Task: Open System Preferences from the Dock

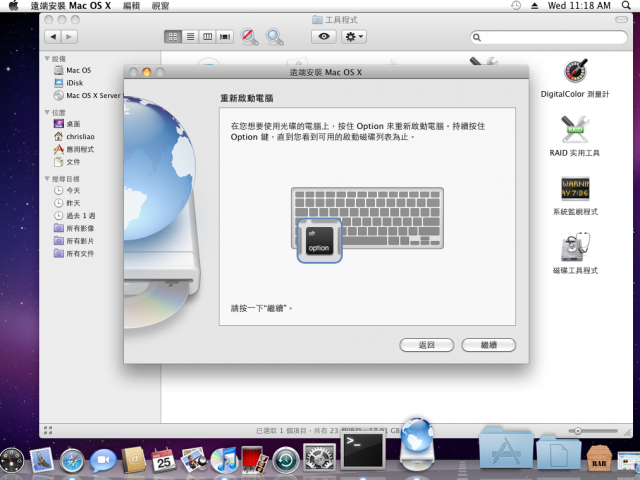Action: pyautogui.click(x=319, y=457)
